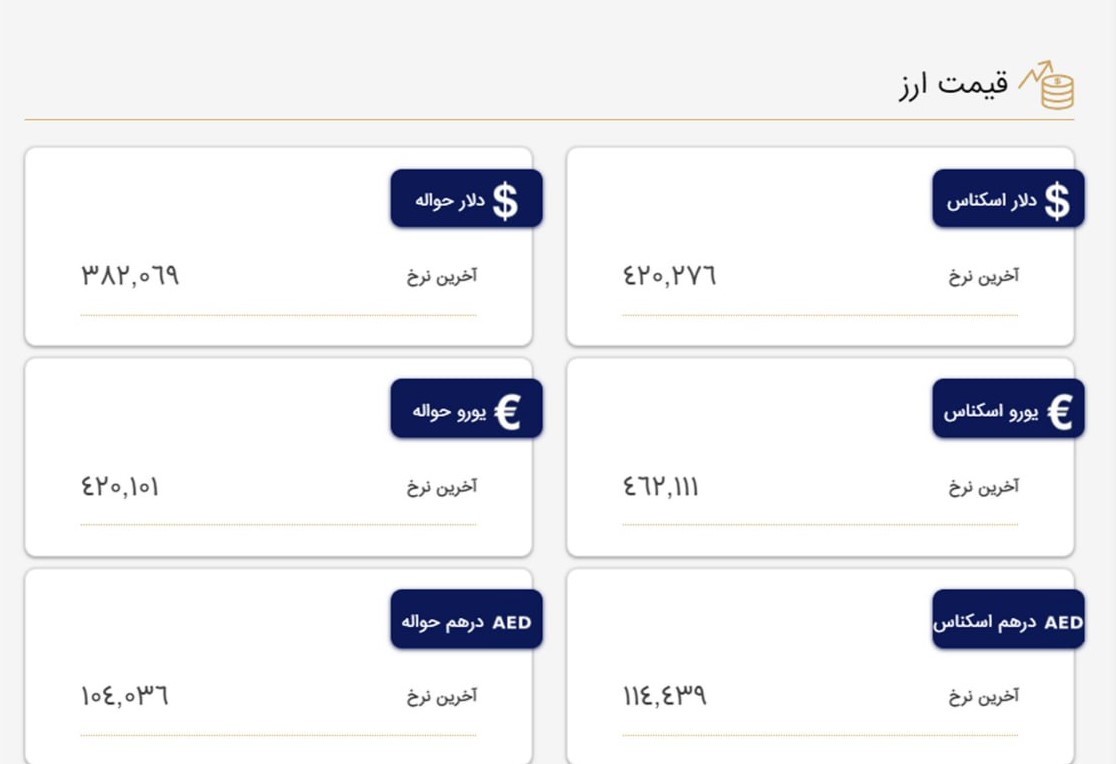The image size is (1116, 764).
Task: Click the dirham transfer rate ۱۰۴,۰۳۶
Action: (125, 696)
